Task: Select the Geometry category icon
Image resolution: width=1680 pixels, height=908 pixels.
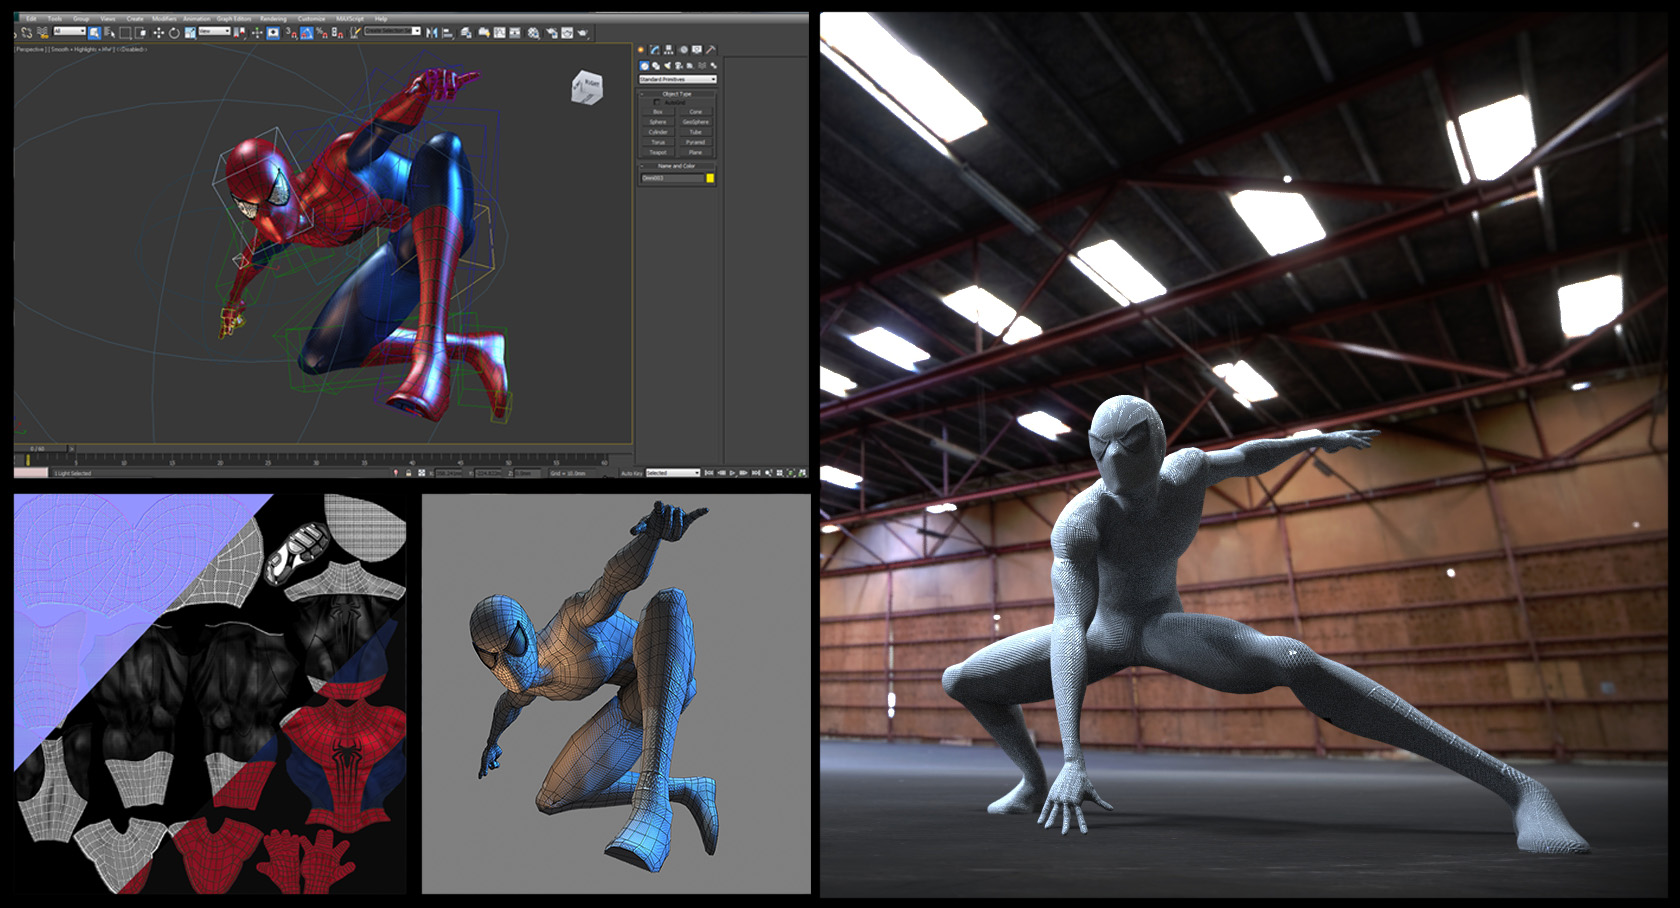Action: 644,66
